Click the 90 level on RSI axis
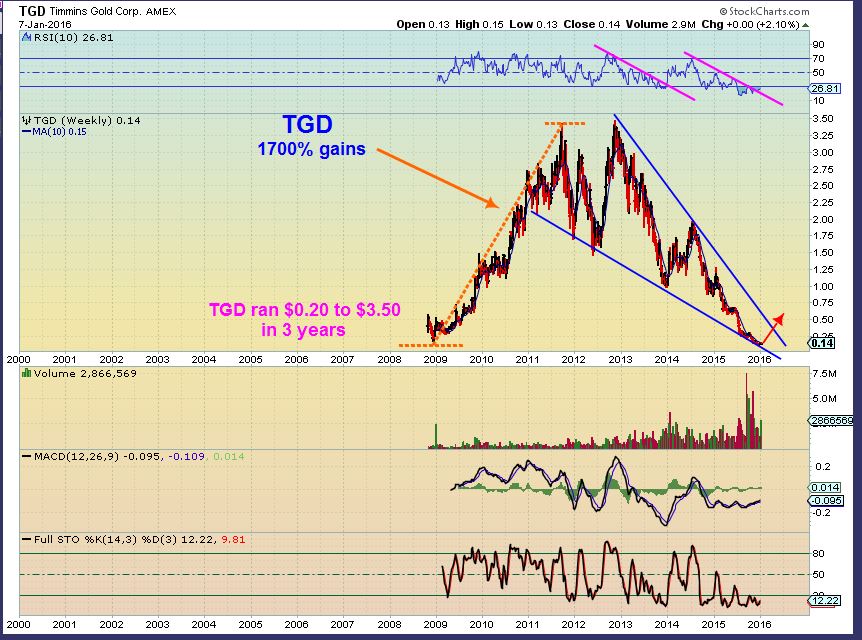 (x=818, y=45)
